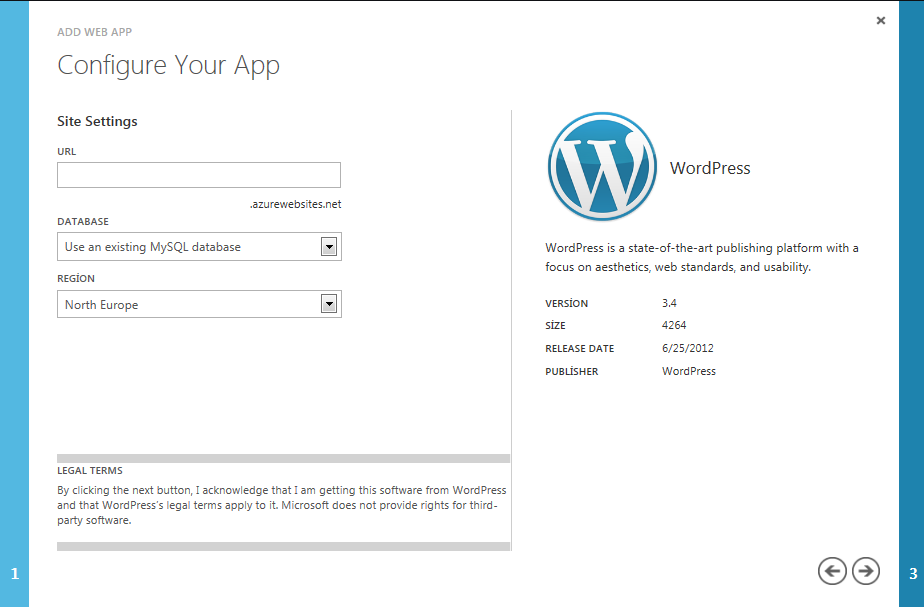924x607 pixels.
Task: Click the version value 3.4
Action: point(669,303)
